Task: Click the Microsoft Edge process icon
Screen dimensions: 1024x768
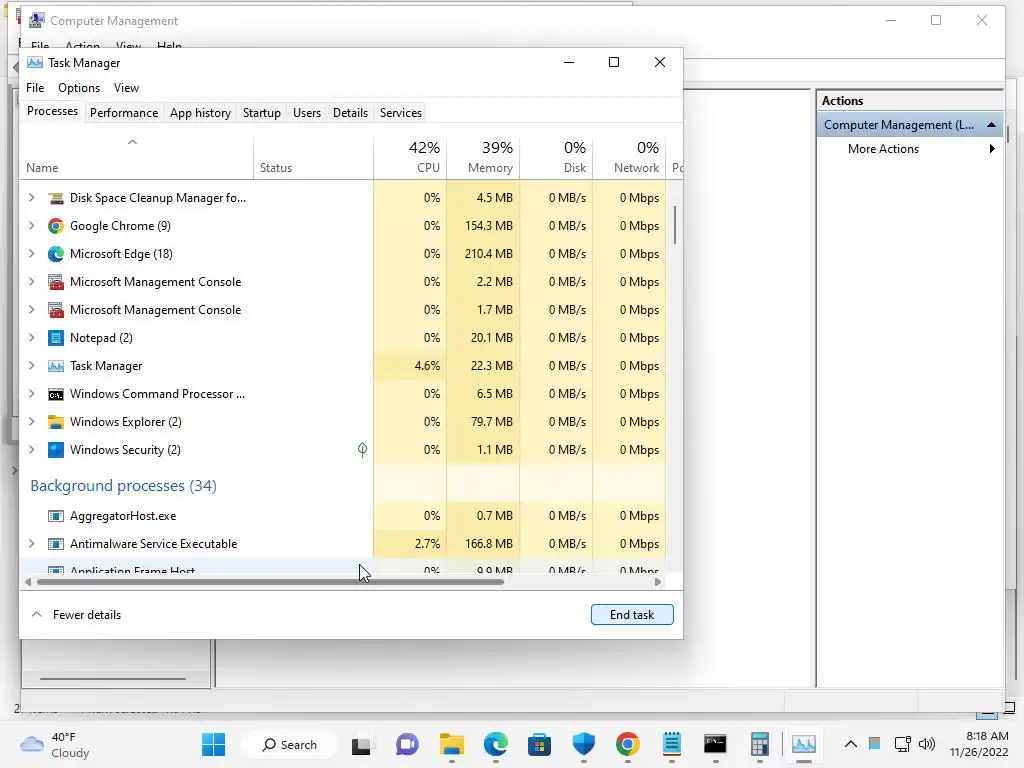Action: tap(56, 254)
